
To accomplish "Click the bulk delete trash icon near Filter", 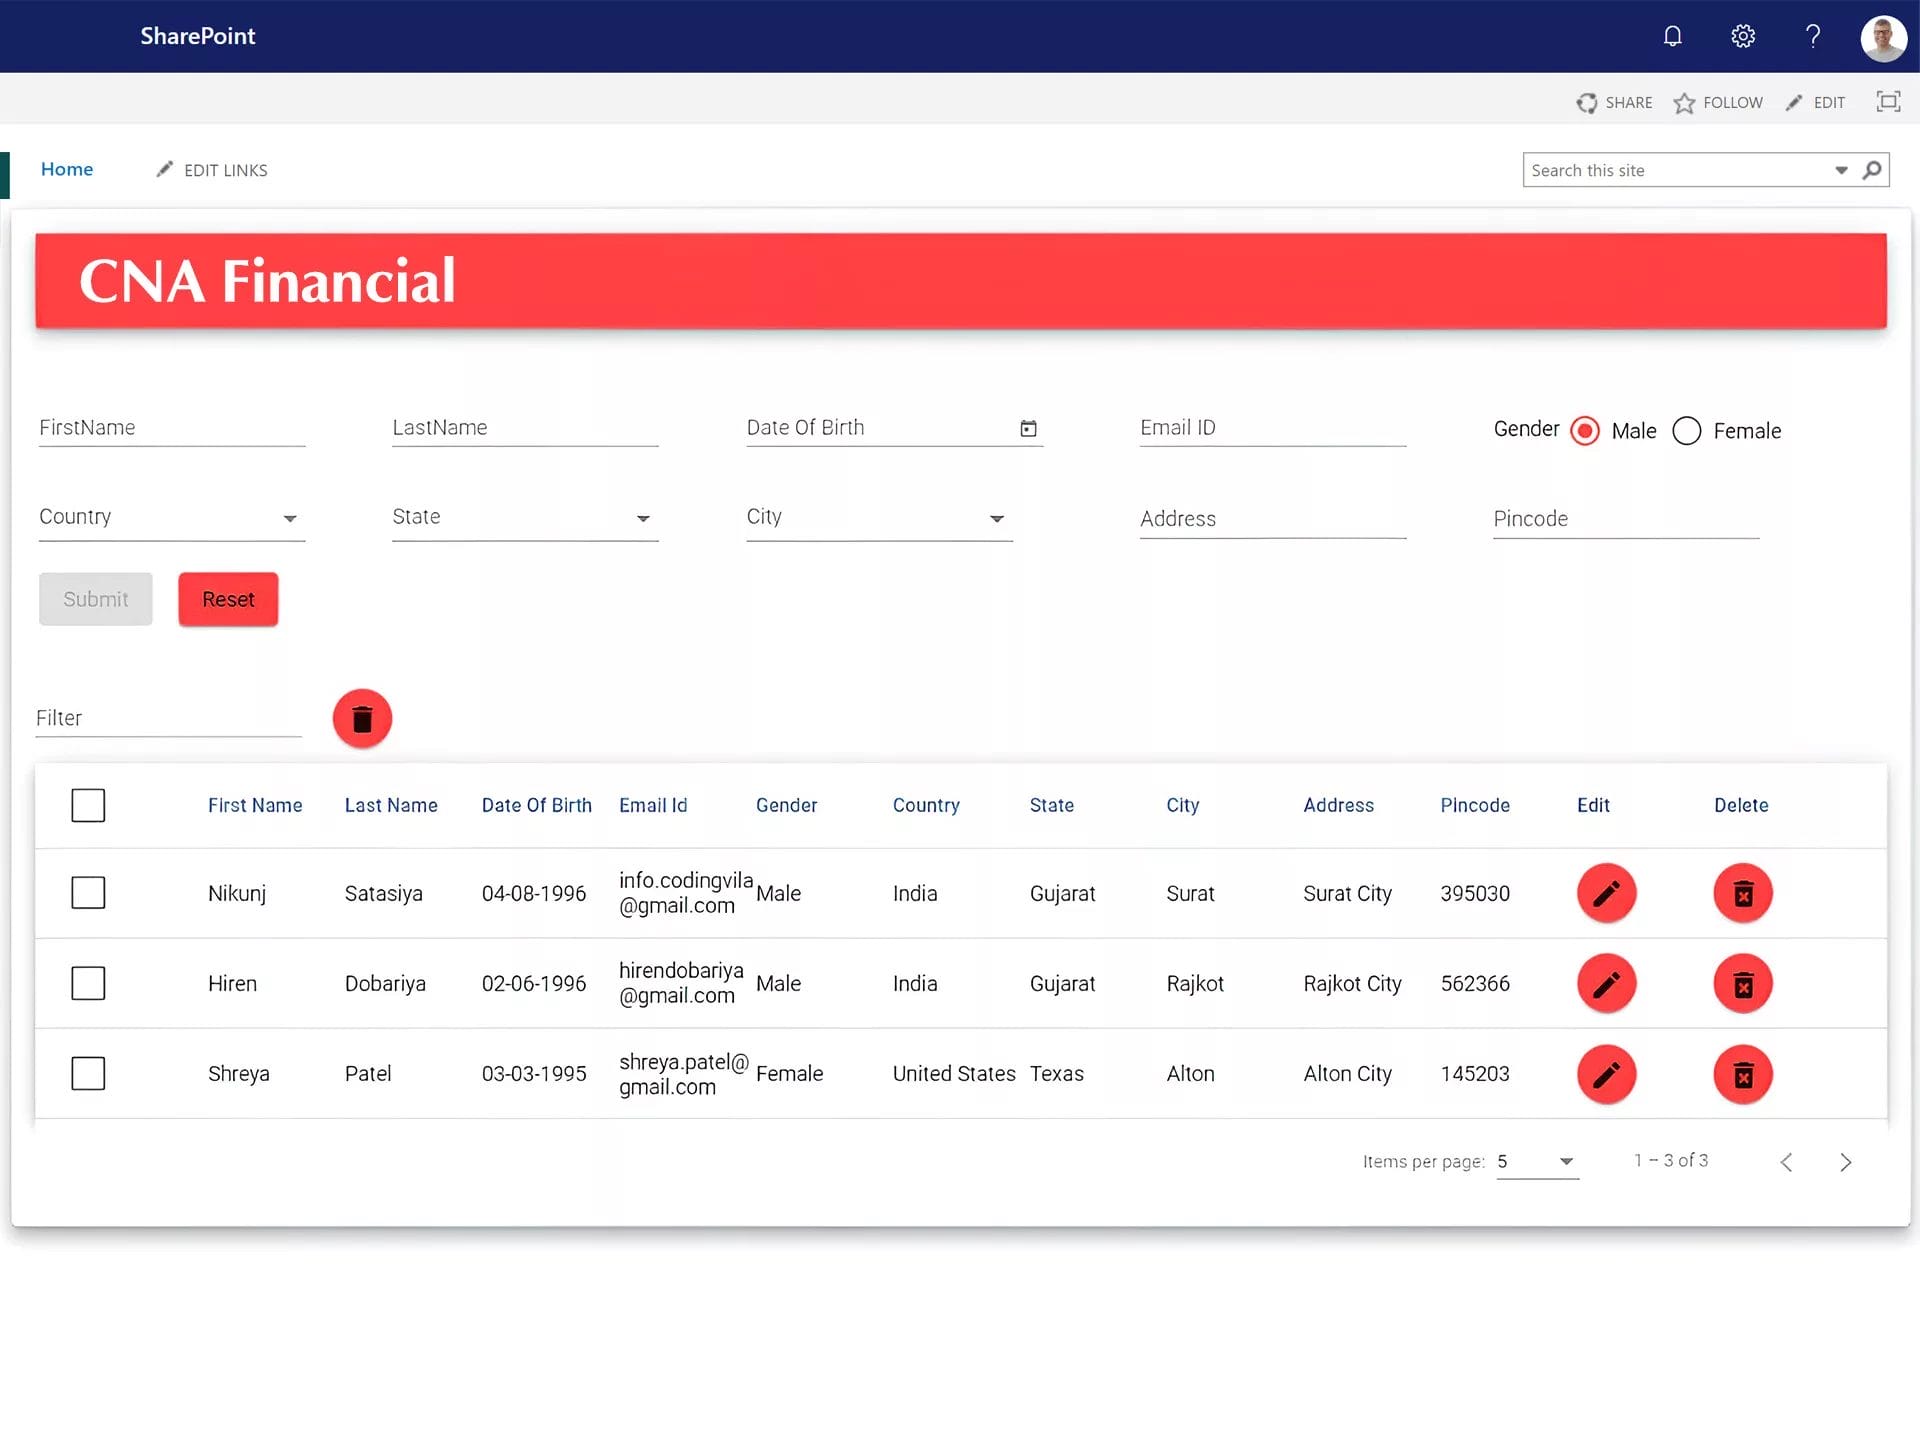I will (x=362, y=718).
